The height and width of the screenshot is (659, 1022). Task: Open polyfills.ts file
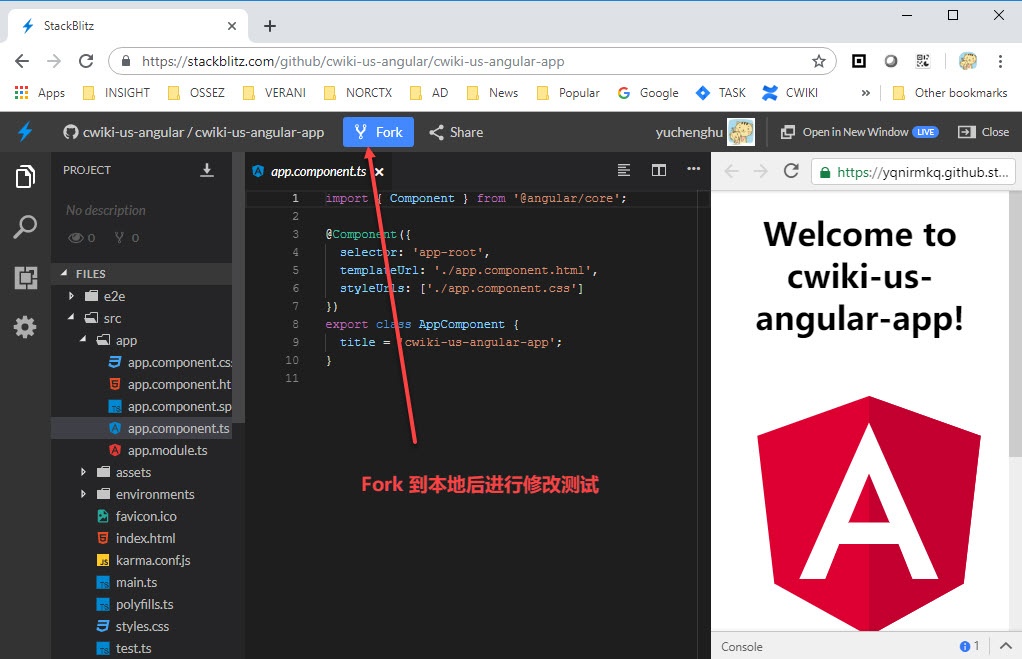coord(135,604)
